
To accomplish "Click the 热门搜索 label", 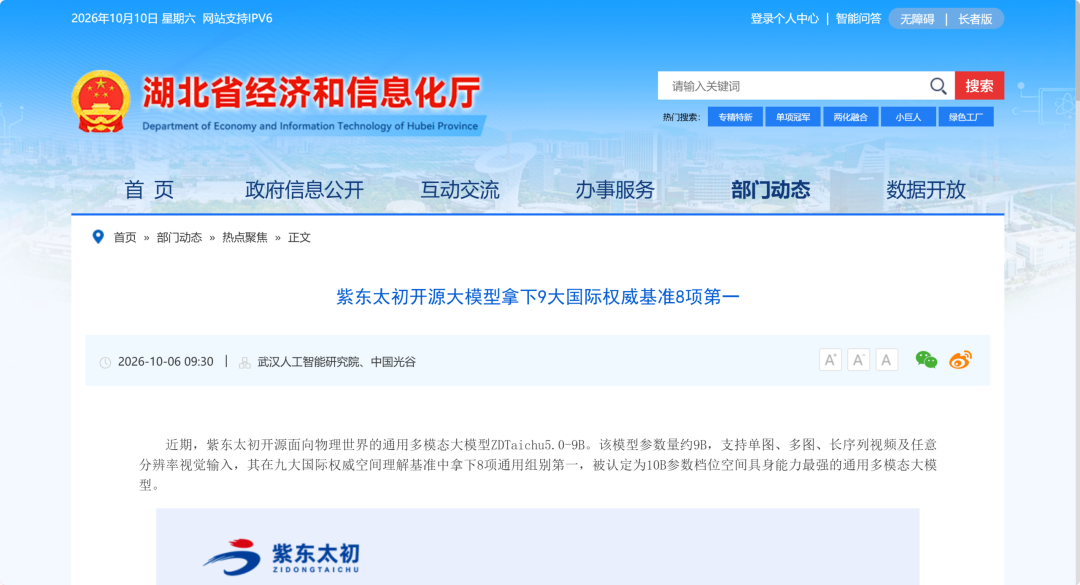I will pos(681,117).
